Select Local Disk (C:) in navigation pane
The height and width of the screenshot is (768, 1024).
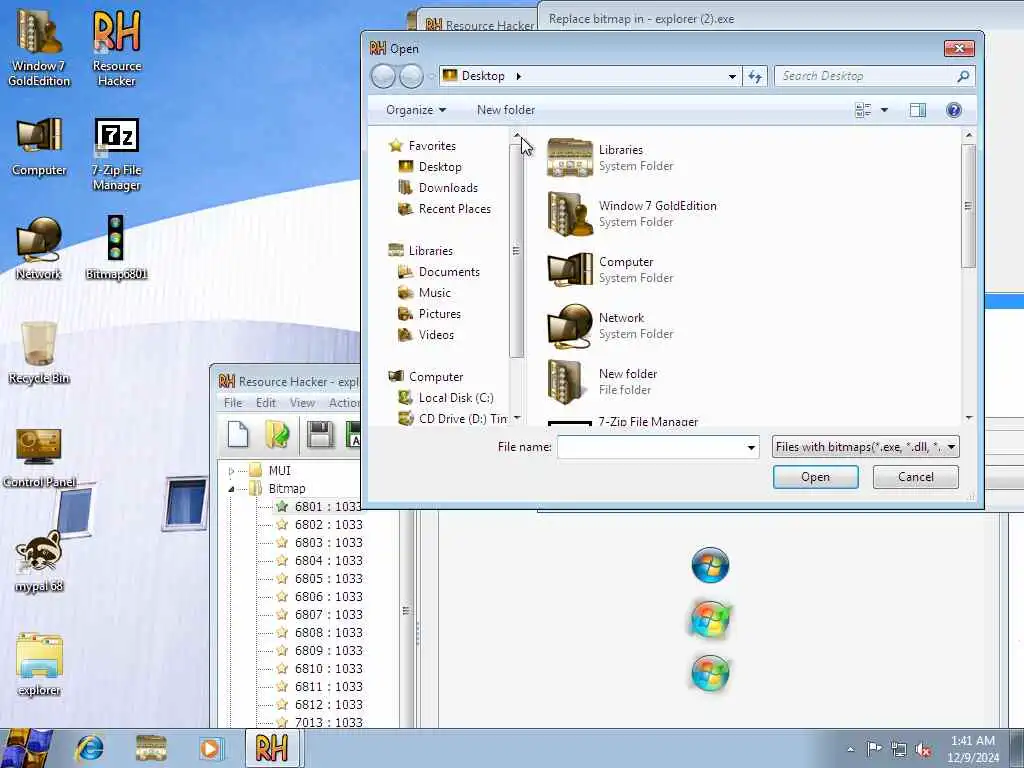pyautogui.click(x=456, y=398)
